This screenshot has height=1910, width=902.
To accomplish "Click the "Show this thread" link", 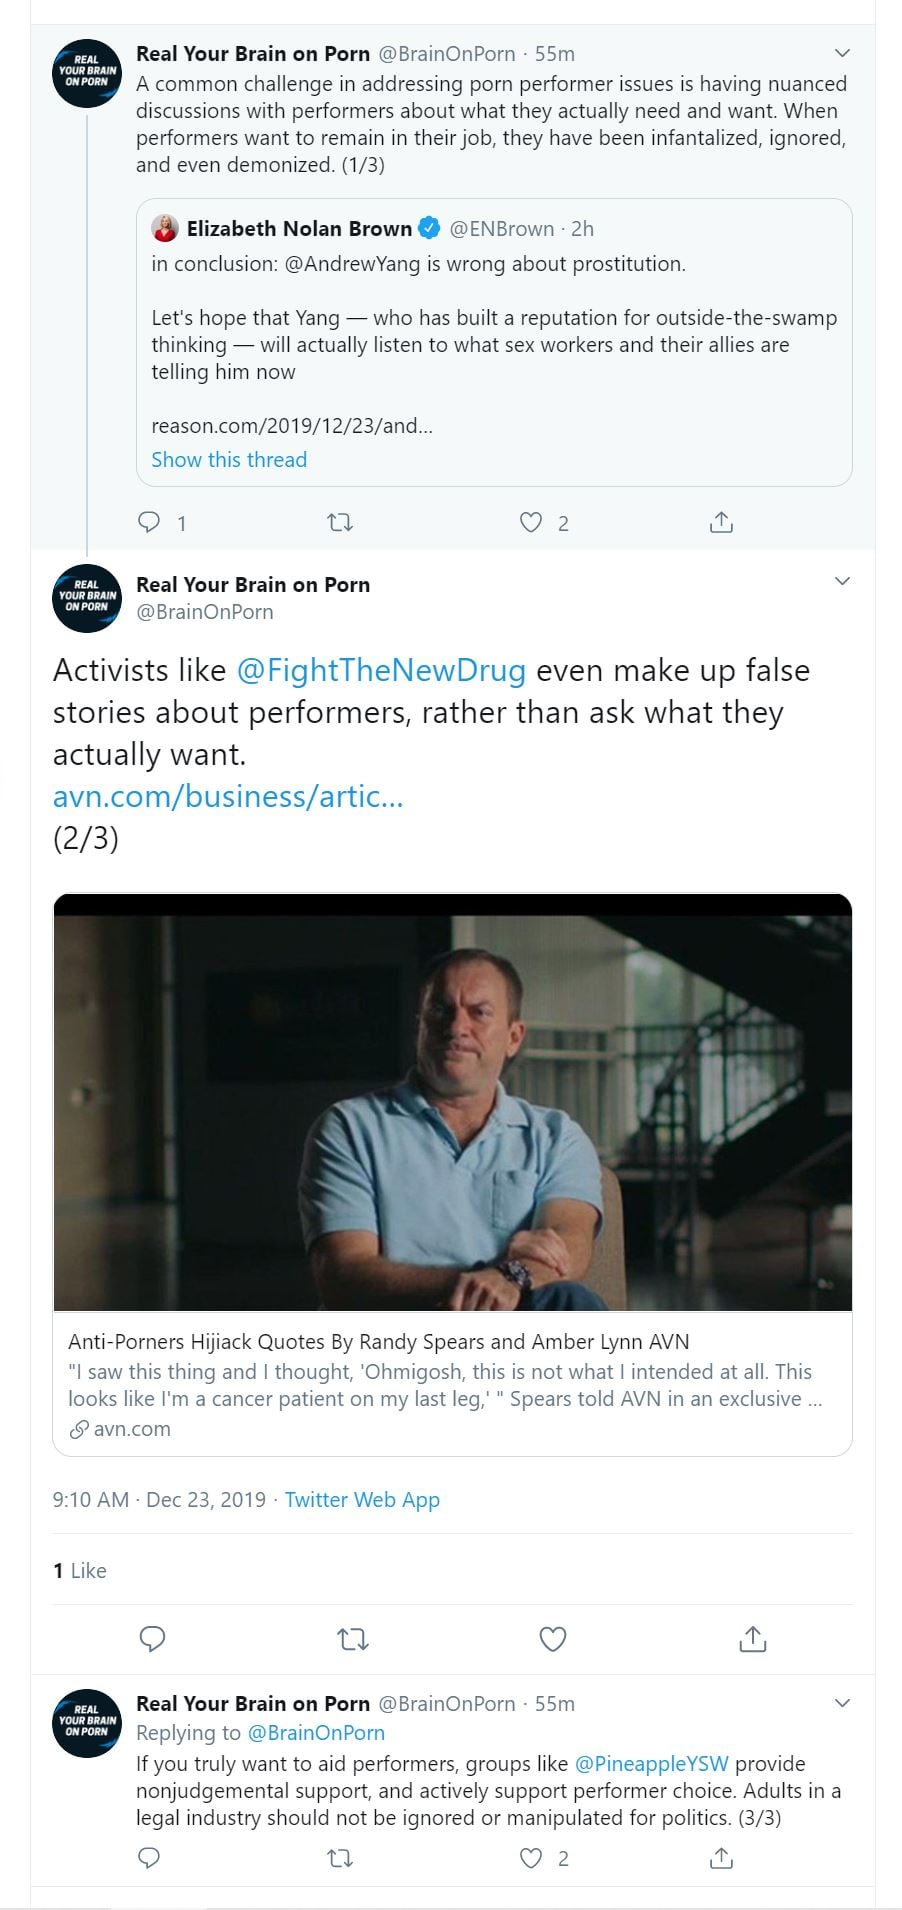I will pyautogui.click(x=229, y=460).
